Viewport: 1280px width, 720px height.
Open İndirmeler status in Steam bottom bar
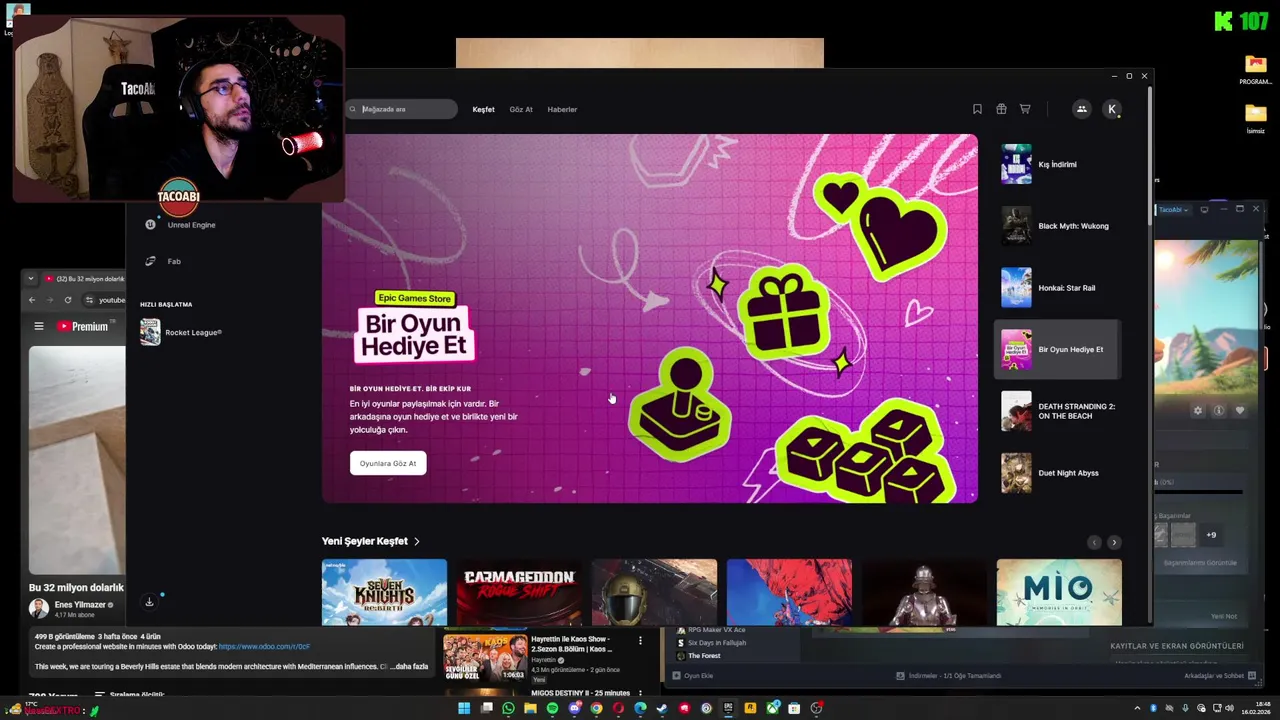click(x=949, y=676)
